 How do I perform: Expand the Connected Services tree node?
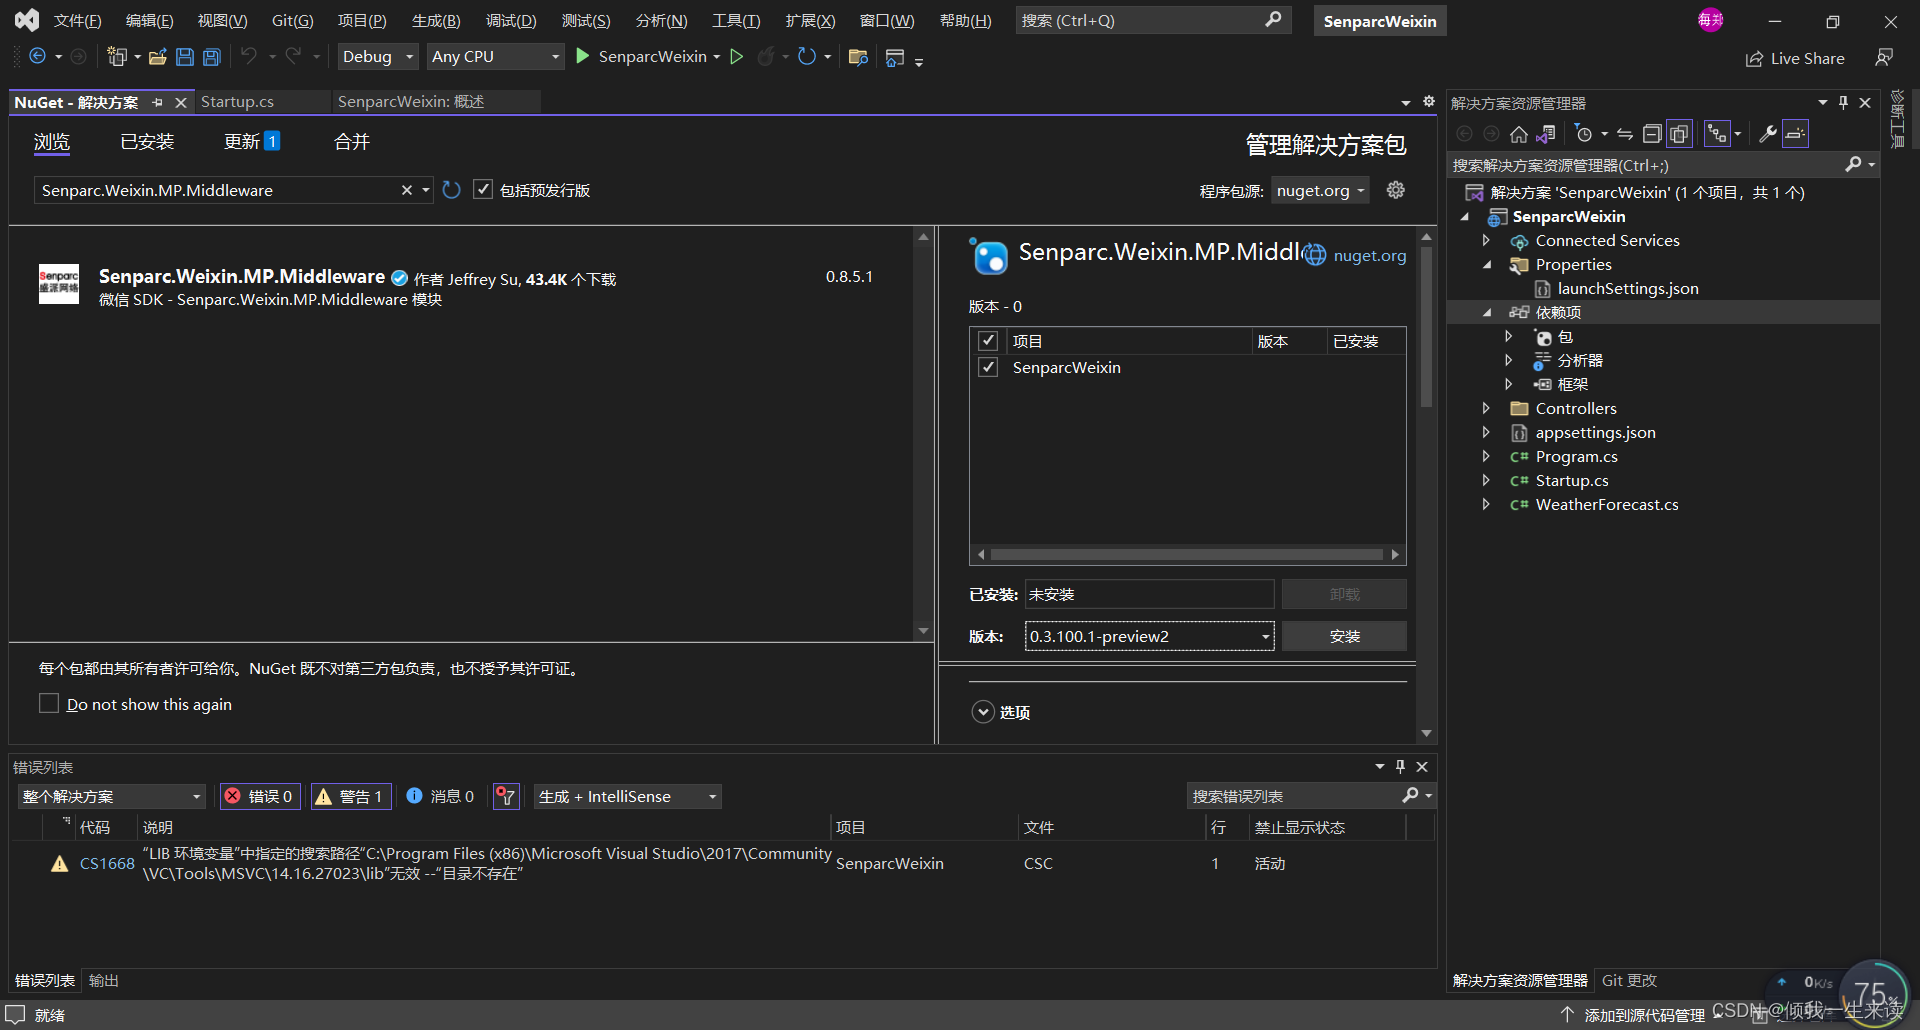[x=1486, y=241]
